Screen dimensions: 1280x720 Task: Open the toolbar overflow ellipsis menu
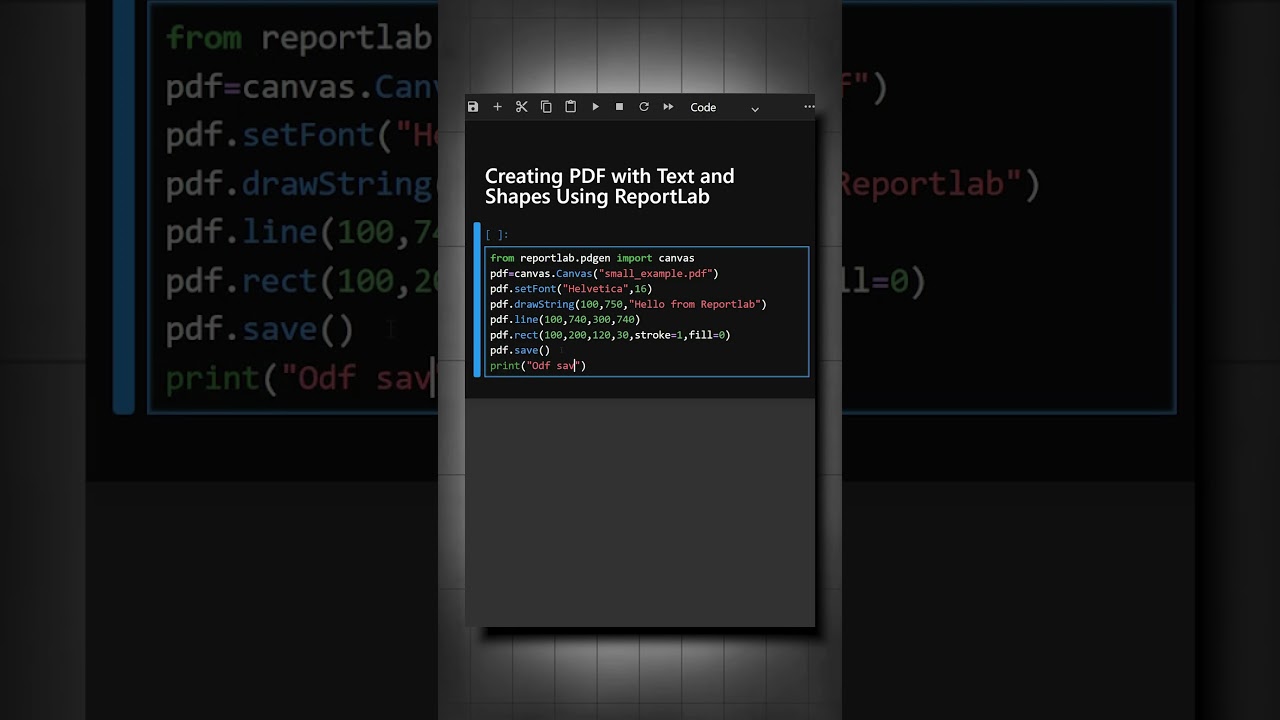(809, 107)
